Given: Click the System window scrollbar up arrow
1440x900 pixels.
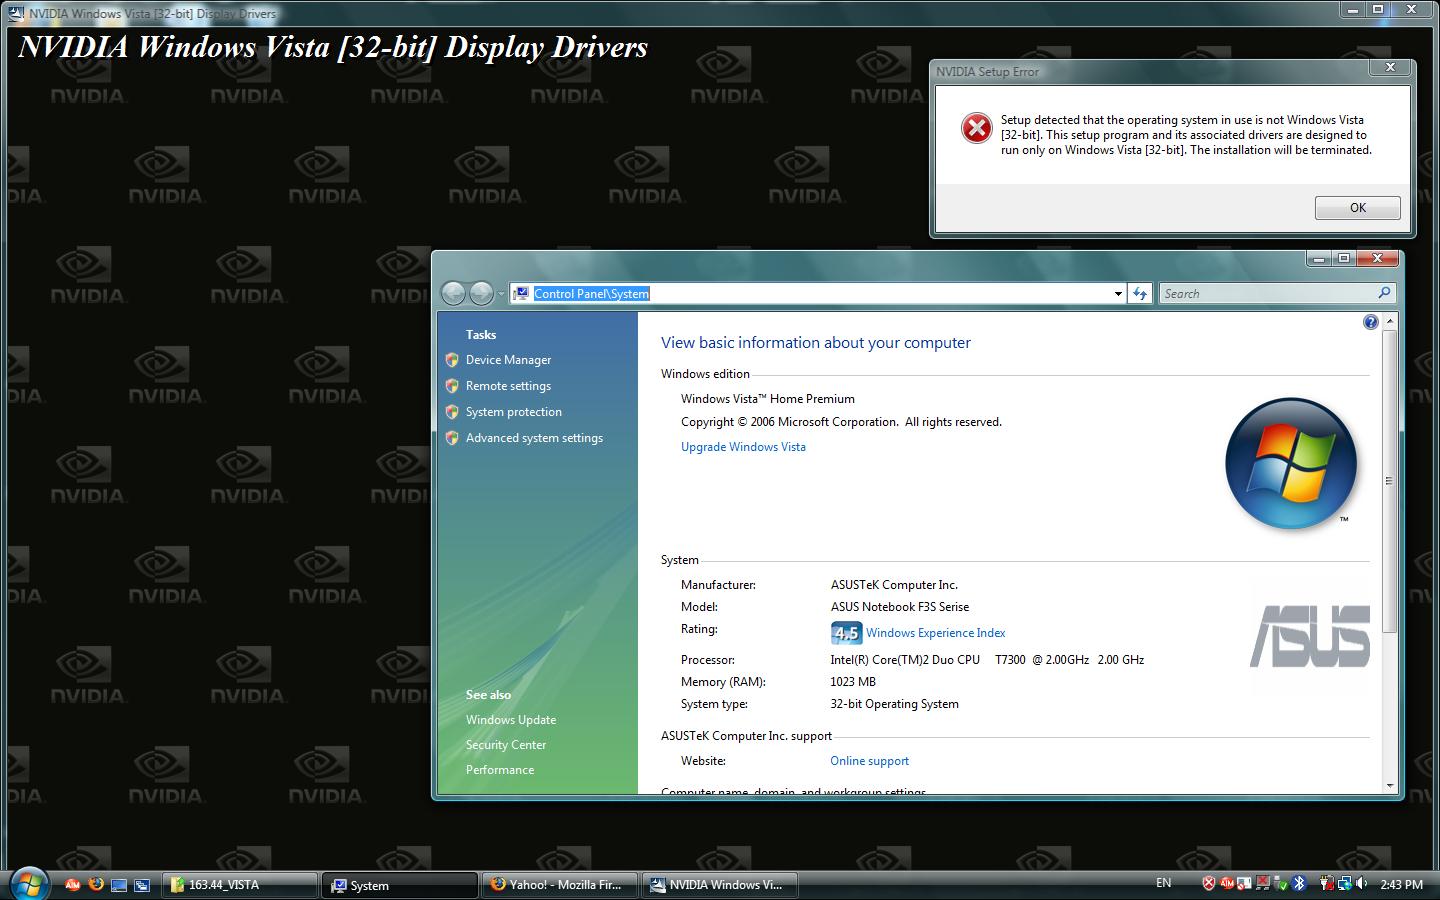Looking at the screenshot, I should [1389, 321].
